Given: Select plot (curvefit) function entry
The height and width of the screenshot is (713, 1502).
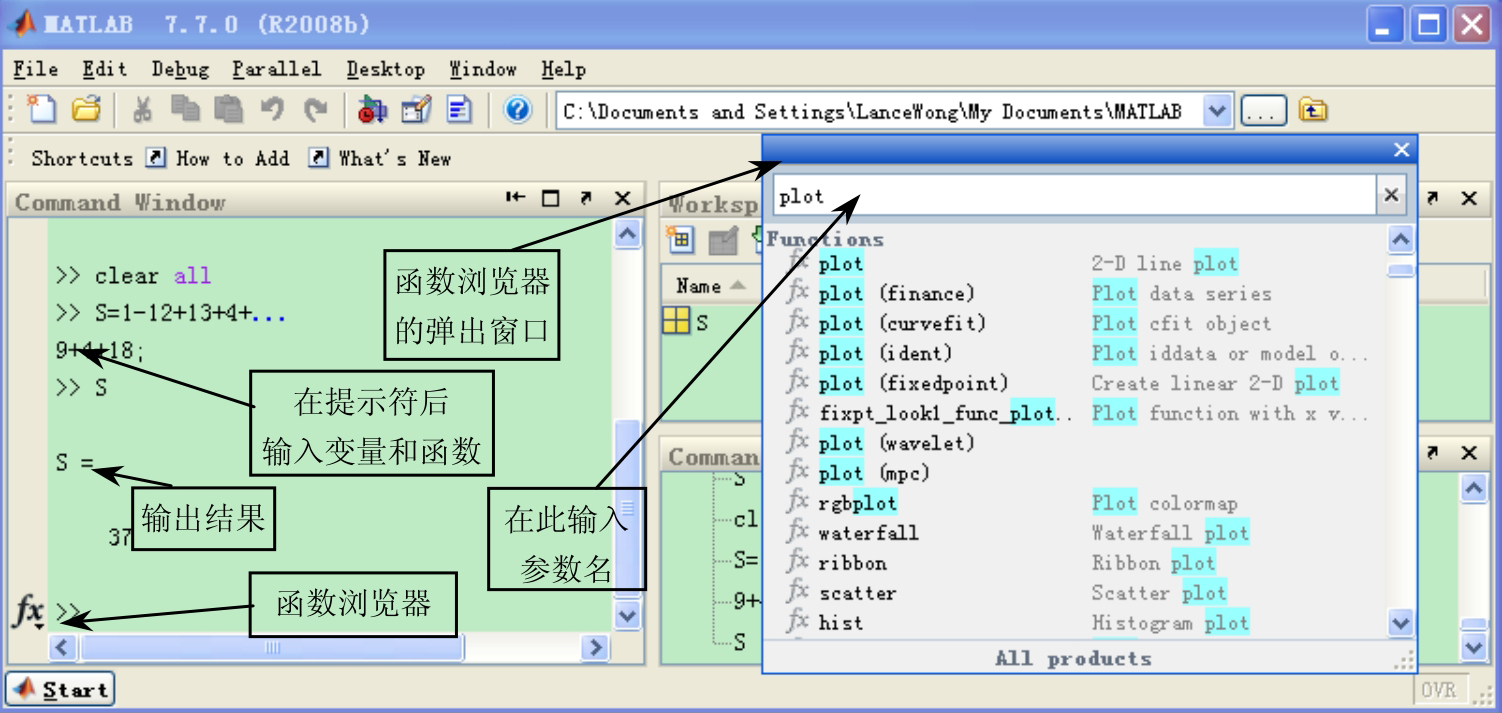Looking at the screenshot, I should click(x=1077, y=324).
